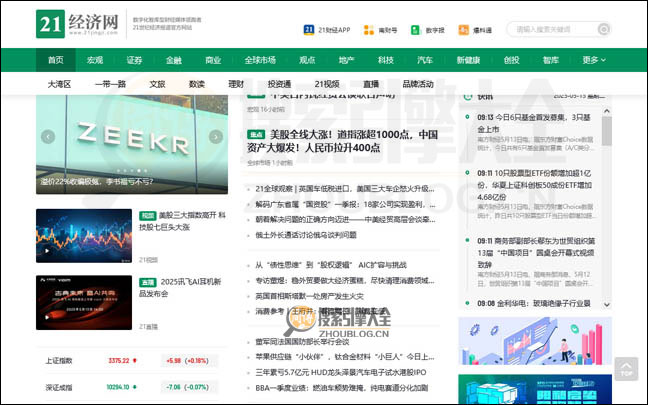Image resolution: width=648 pixels, height=405 pixels.
Task: Show previous slide in ZEEKR carousel
Action: point(48,136)
